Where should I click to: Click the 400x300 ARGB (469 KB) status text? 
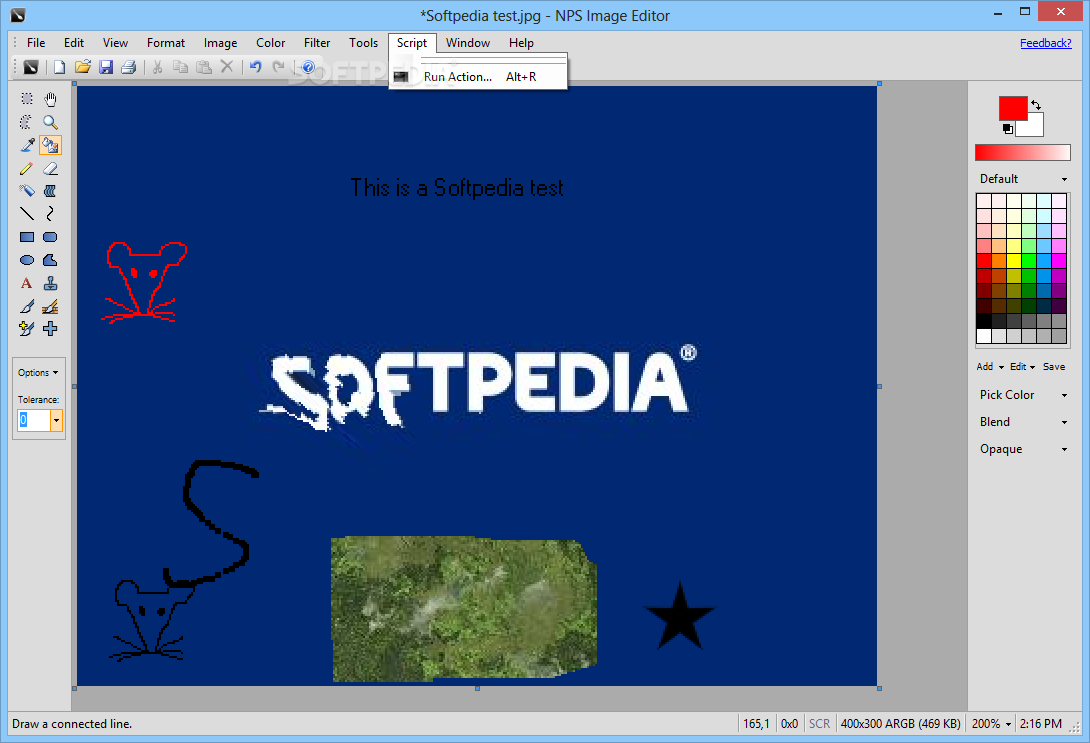900,724
